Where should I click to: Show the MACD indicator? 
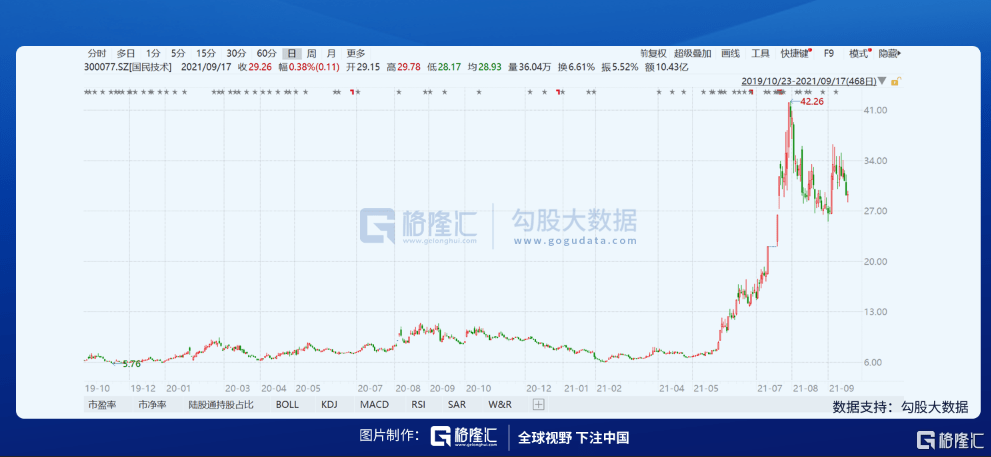(374, 405)
